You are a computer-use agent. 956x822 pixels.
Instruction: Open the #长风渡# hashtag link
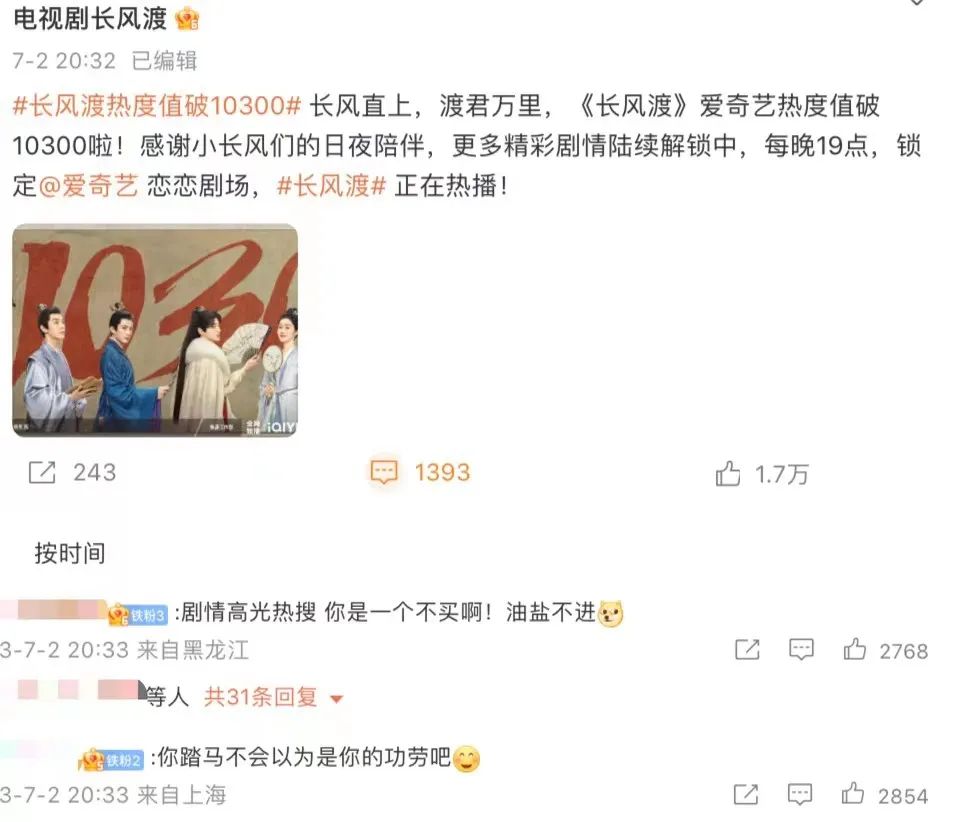(332, 185)
